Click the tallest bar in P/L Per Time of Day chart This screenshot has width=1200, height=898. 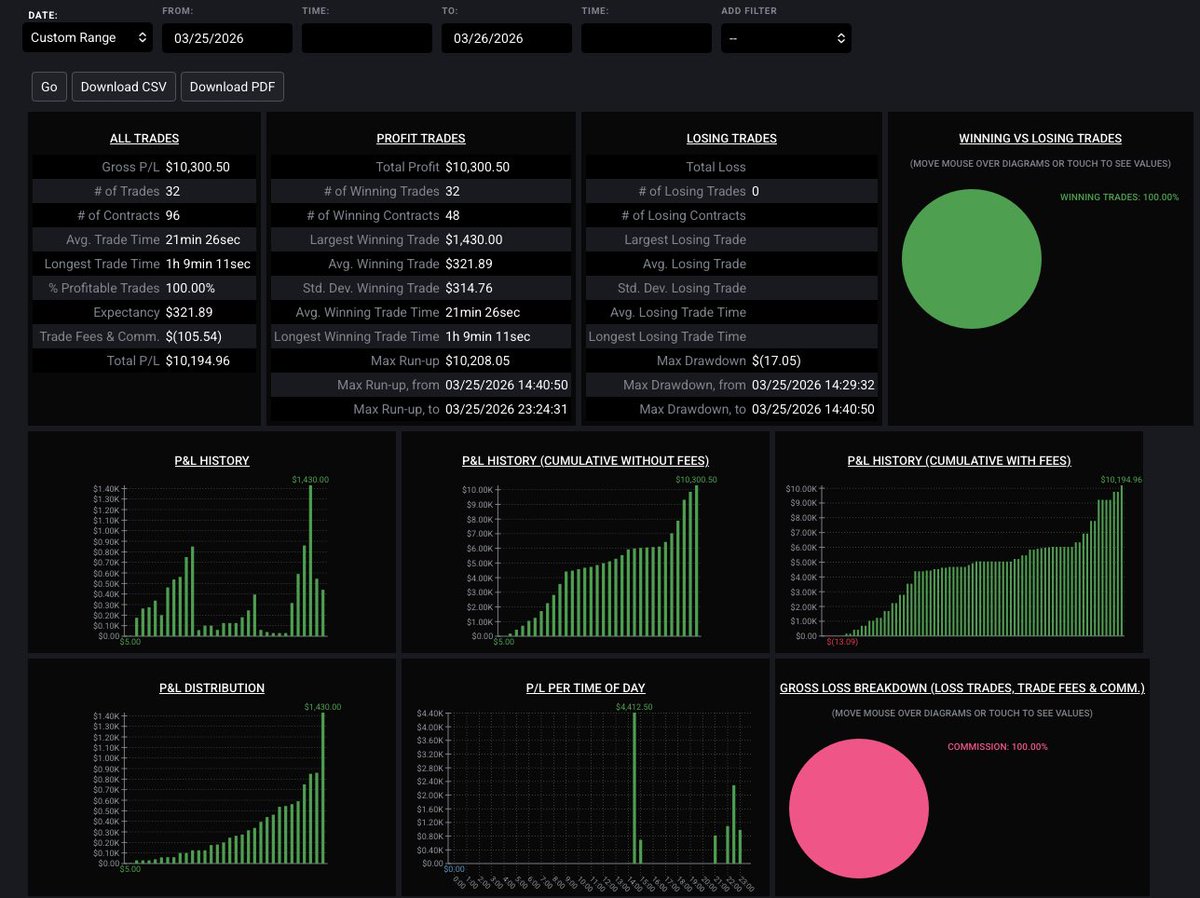click(635, 788)
